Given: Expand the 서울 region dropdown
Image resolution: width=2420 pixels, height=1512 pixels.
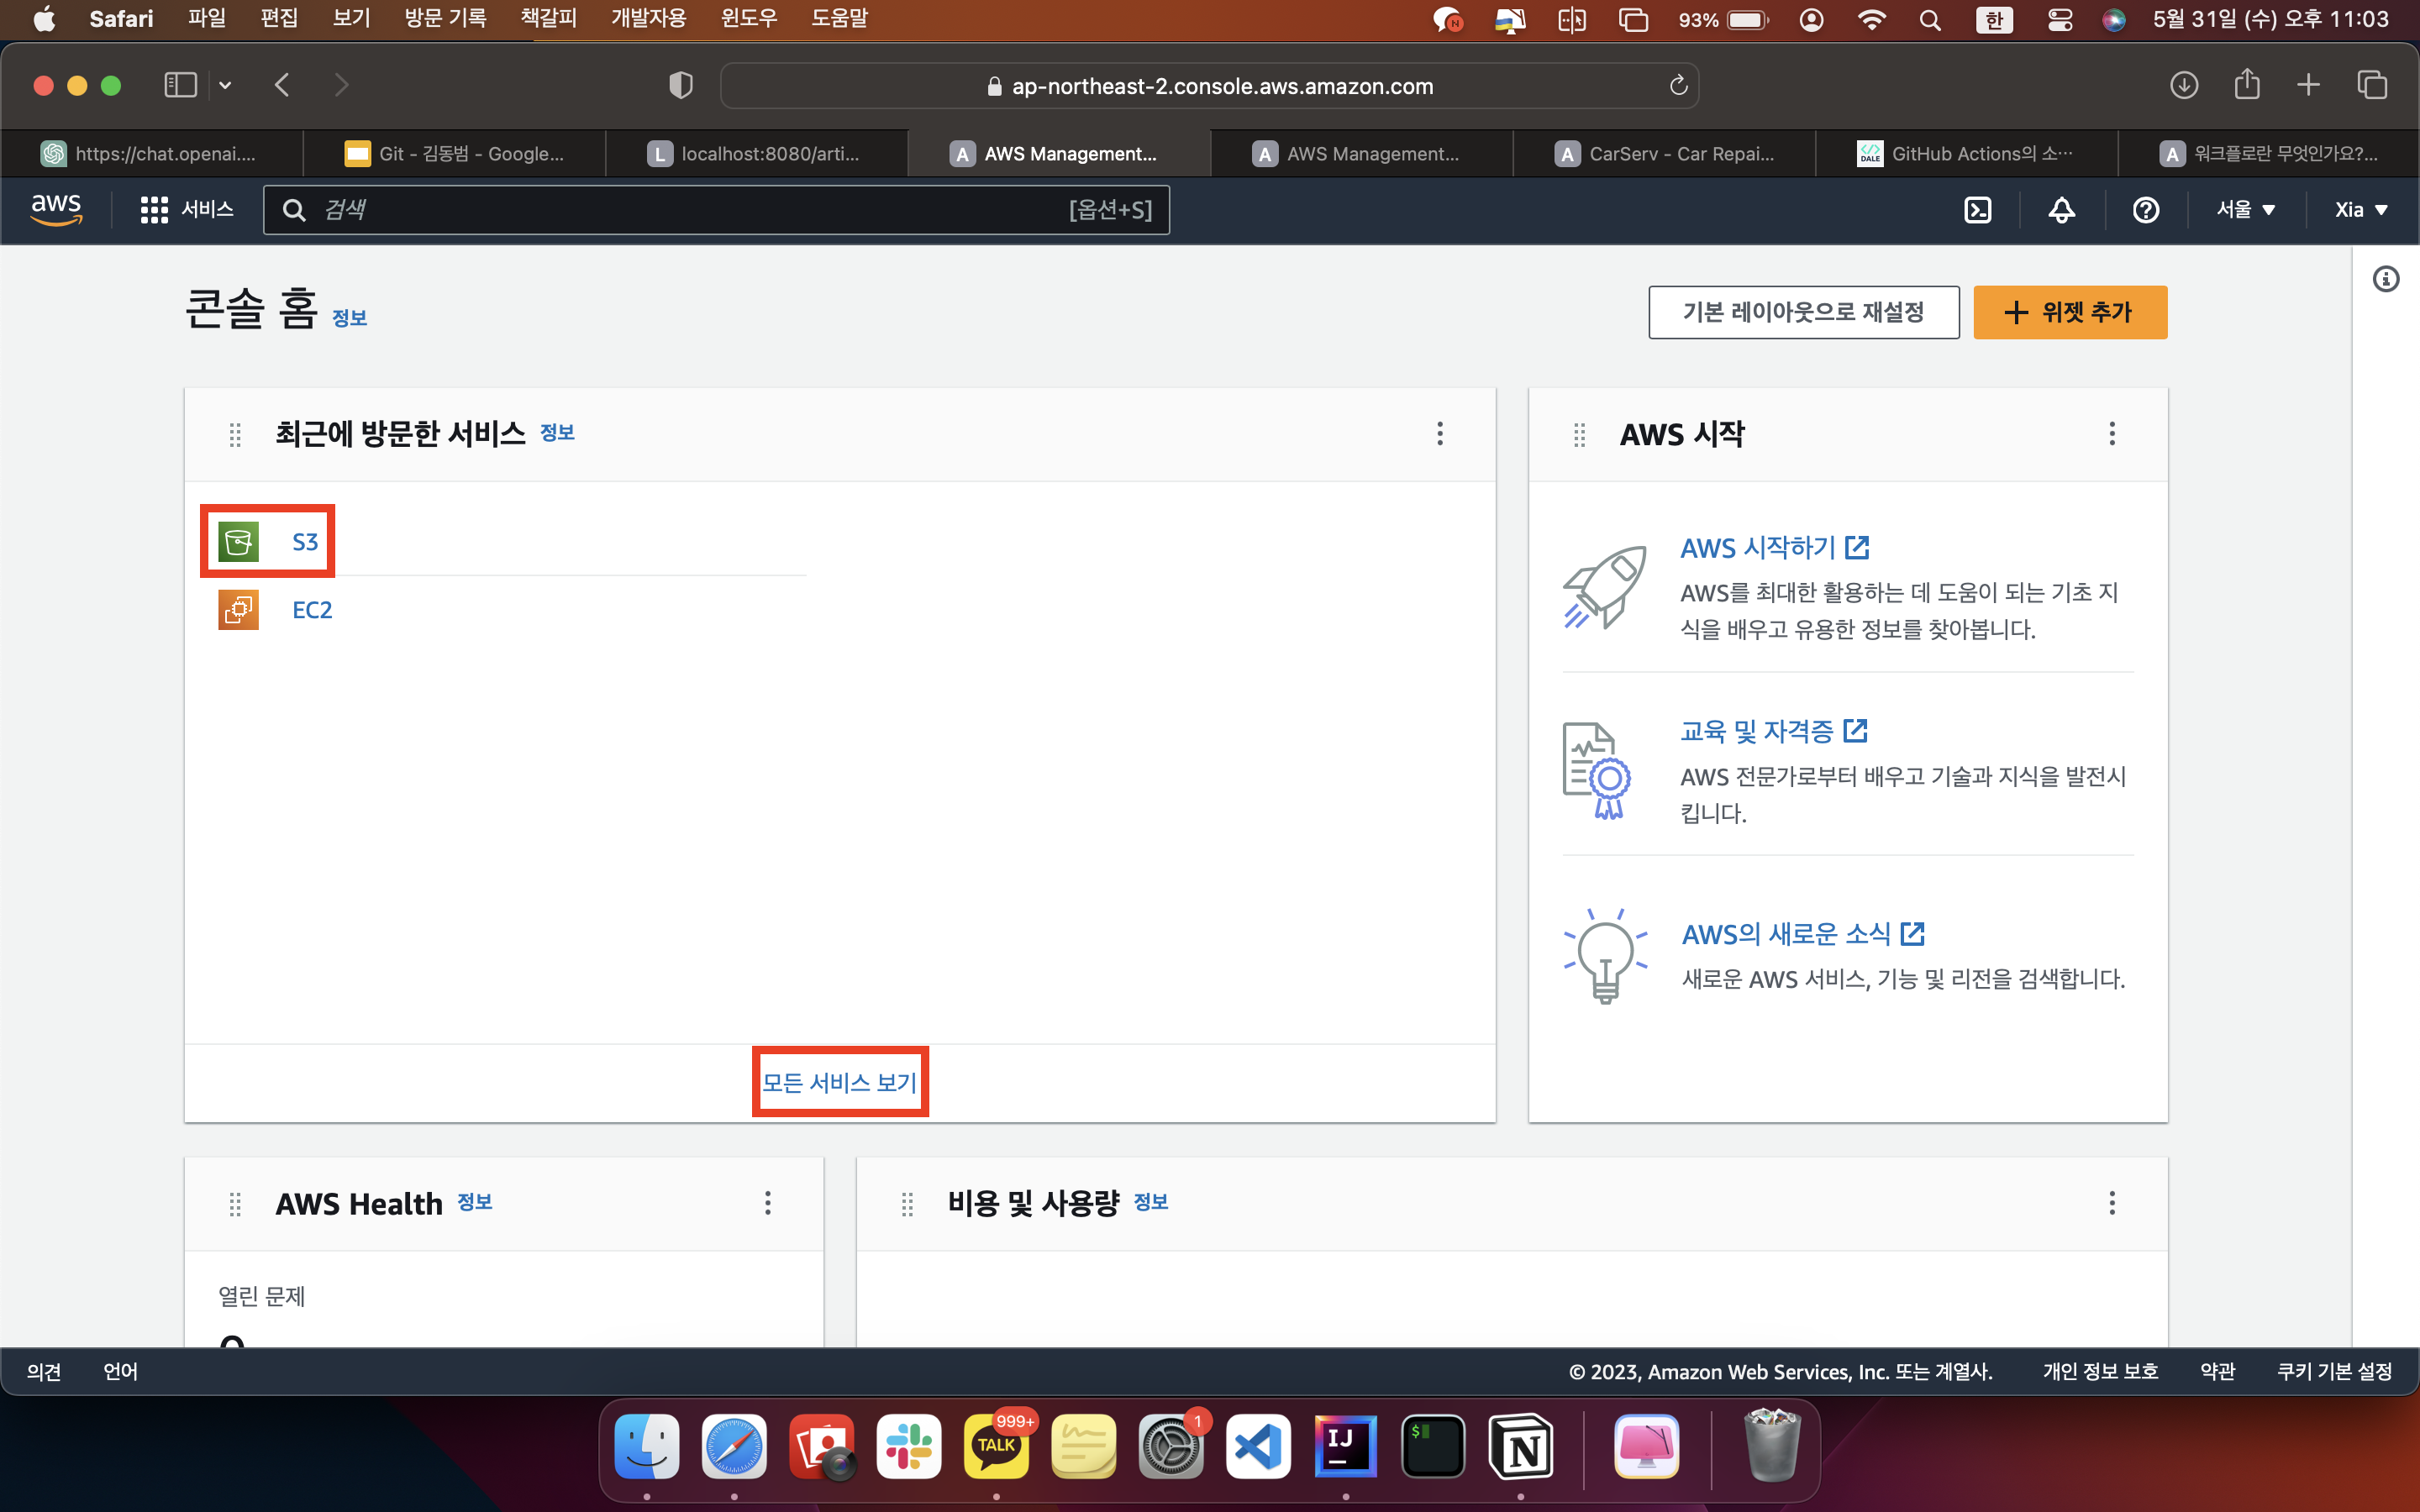Looking at the screenshot, I should click(x=2245, y=210).
